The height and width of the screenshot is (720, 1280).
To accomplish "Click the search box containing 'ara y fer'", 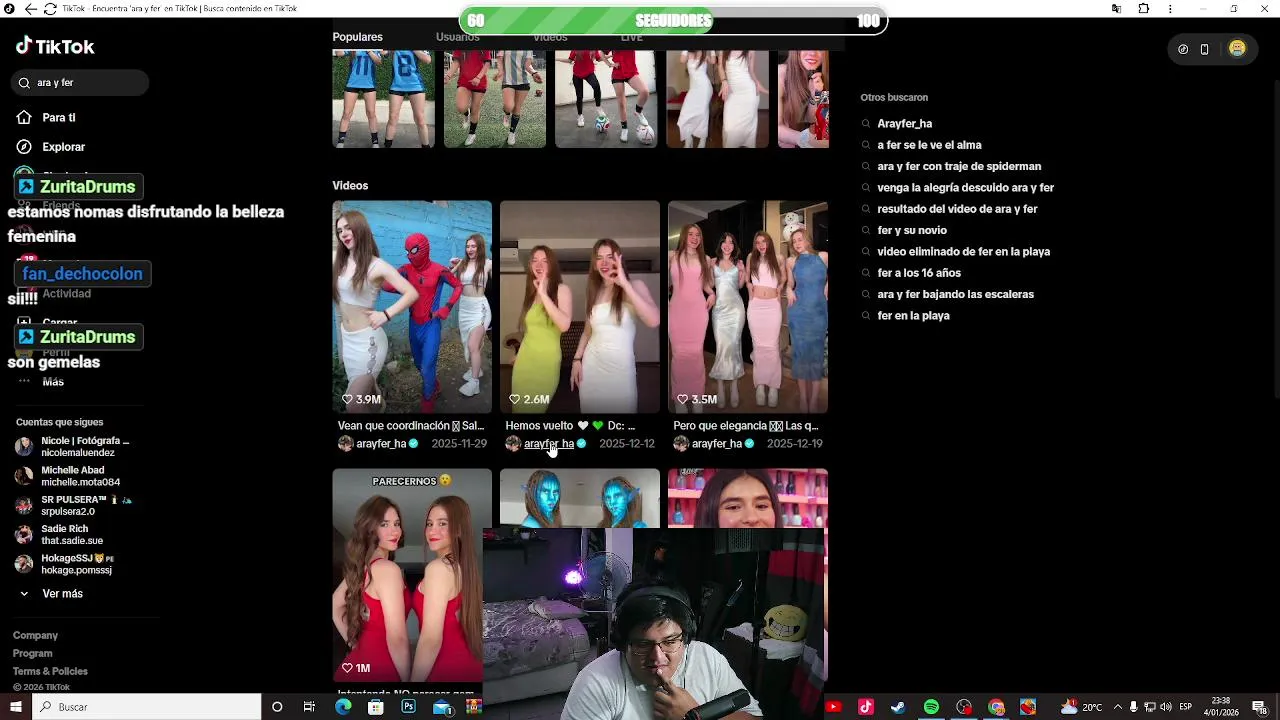I will [80, 83].
